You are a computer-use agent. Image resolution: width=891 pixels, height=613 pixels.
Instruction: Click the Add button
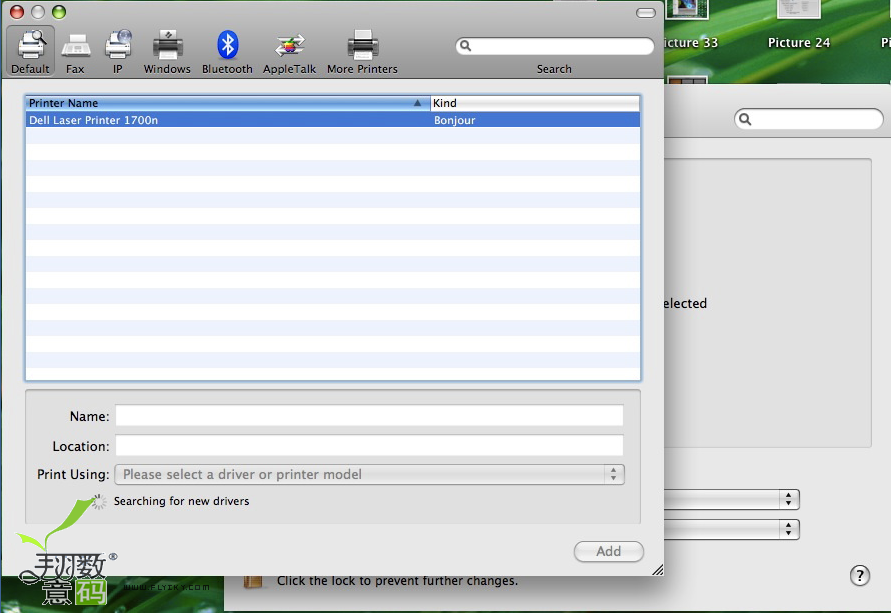click(x=609, y=551)
